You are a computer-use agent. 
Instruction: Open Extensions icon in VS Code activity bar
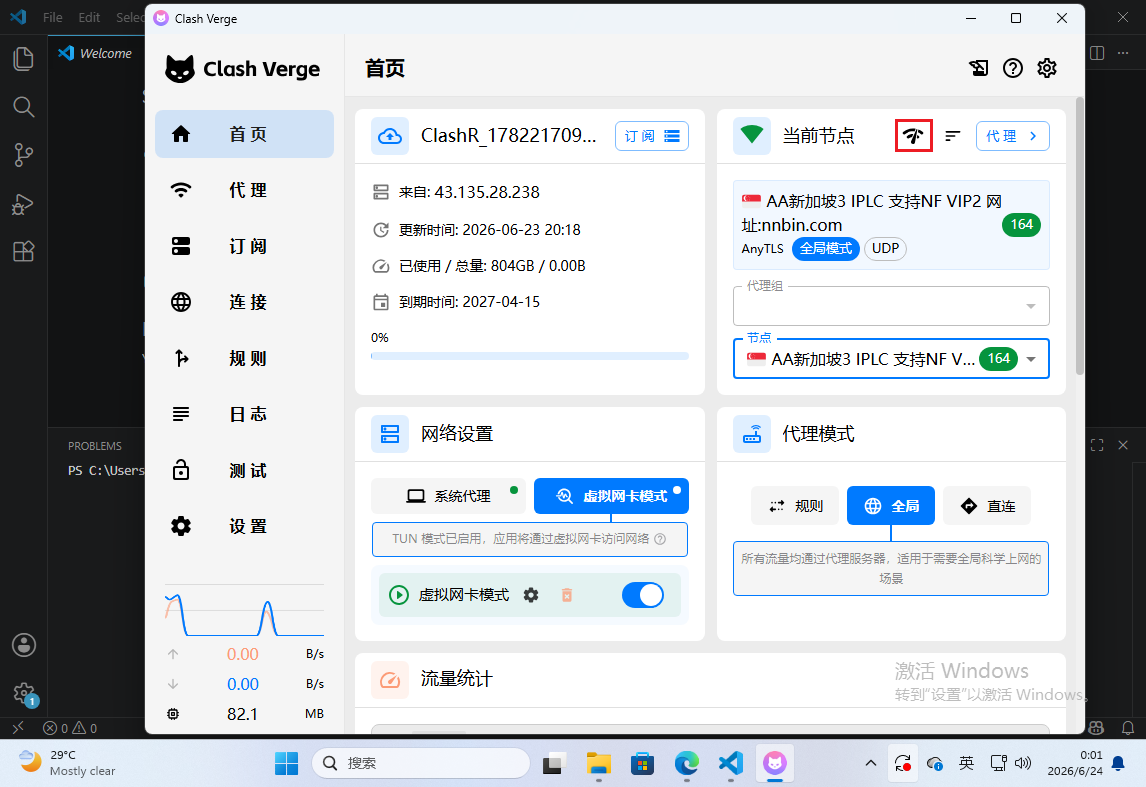[23, 251]
